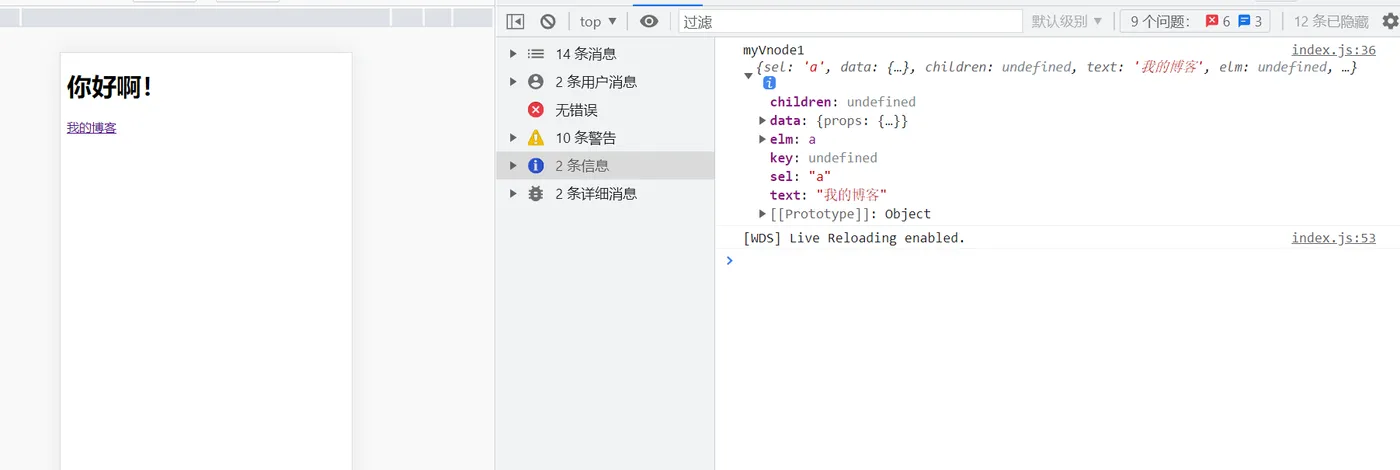This screenshot has height=470, width=1400.
Task: Click the children: undefined property
Action: pyautogui.click(x=842, y=102)
